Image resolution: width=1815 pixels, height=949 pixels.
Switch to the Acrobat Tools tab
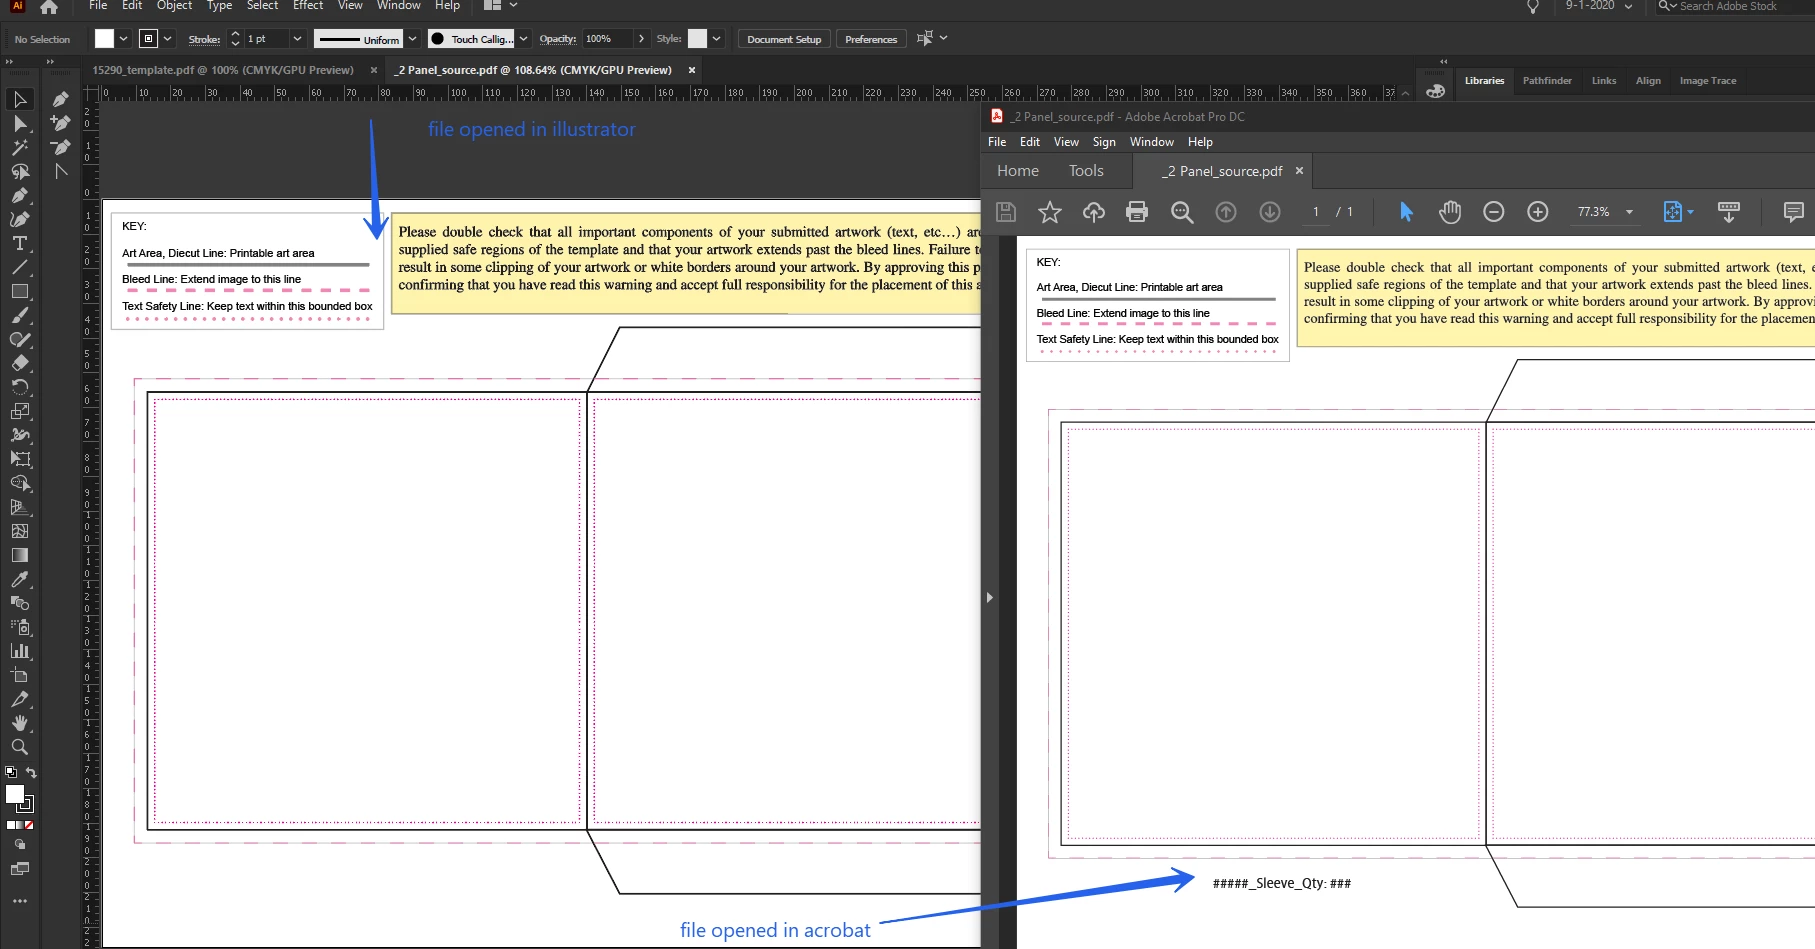(1086, 171)
